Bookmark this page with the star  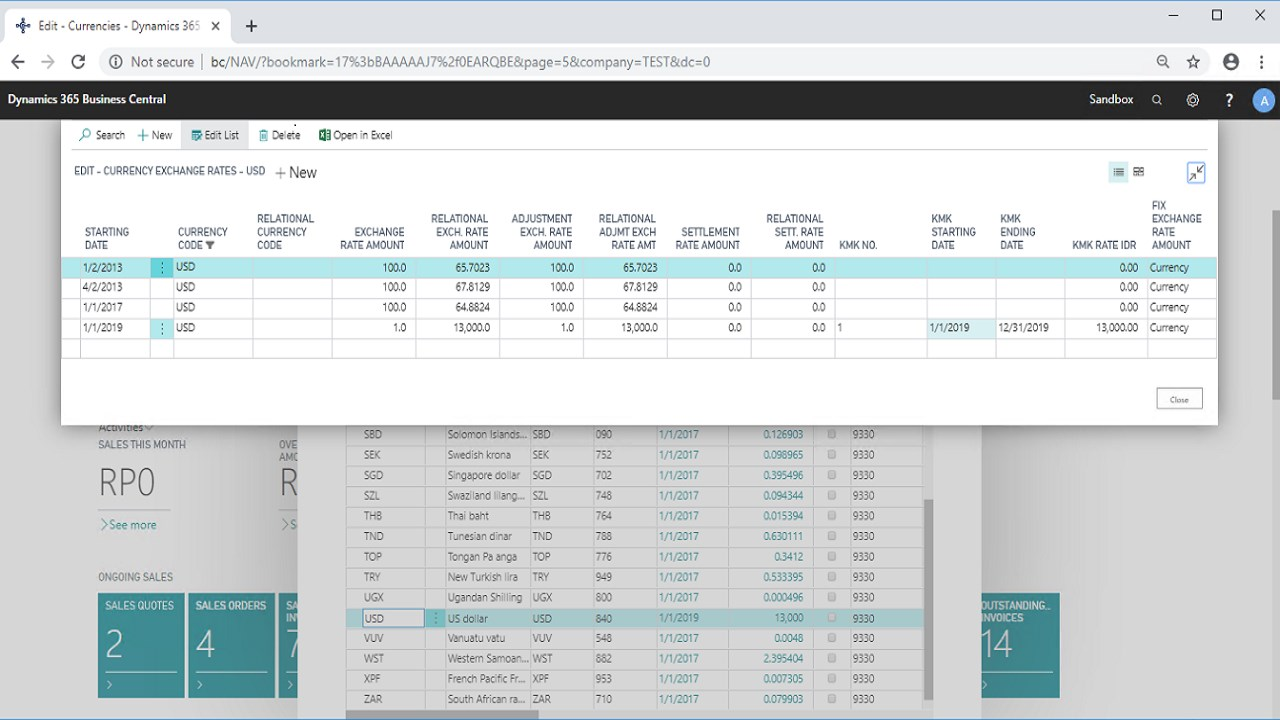tap(1193, 62)
